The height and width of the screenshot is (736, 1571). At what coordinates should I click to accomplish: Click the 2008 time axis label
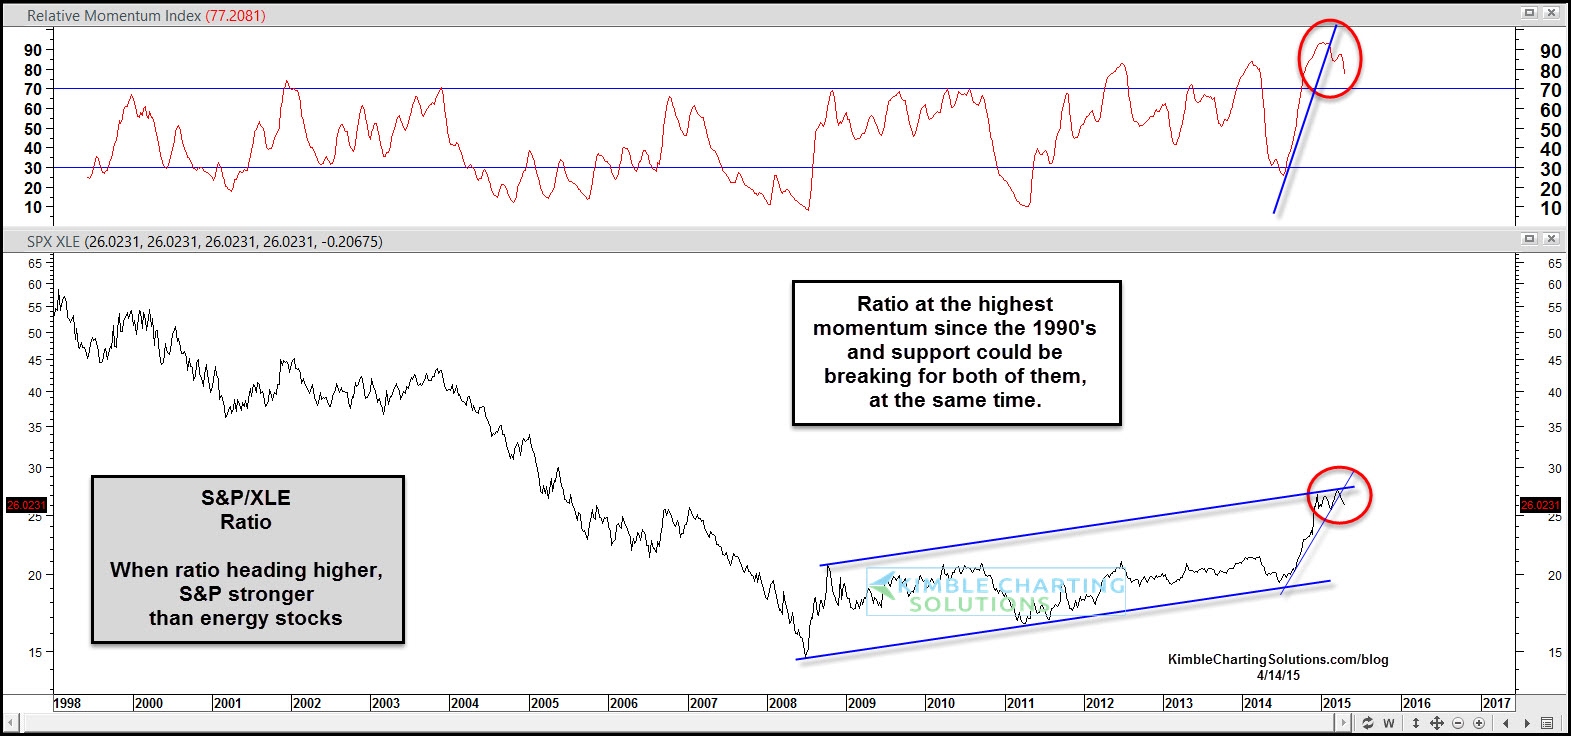(783, 703)
